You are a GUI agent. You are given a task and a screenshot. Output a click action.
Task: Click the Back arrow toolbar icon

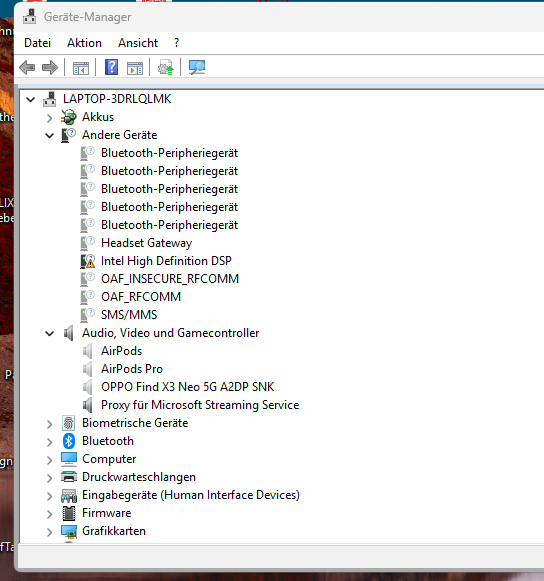tap(27, 67)
